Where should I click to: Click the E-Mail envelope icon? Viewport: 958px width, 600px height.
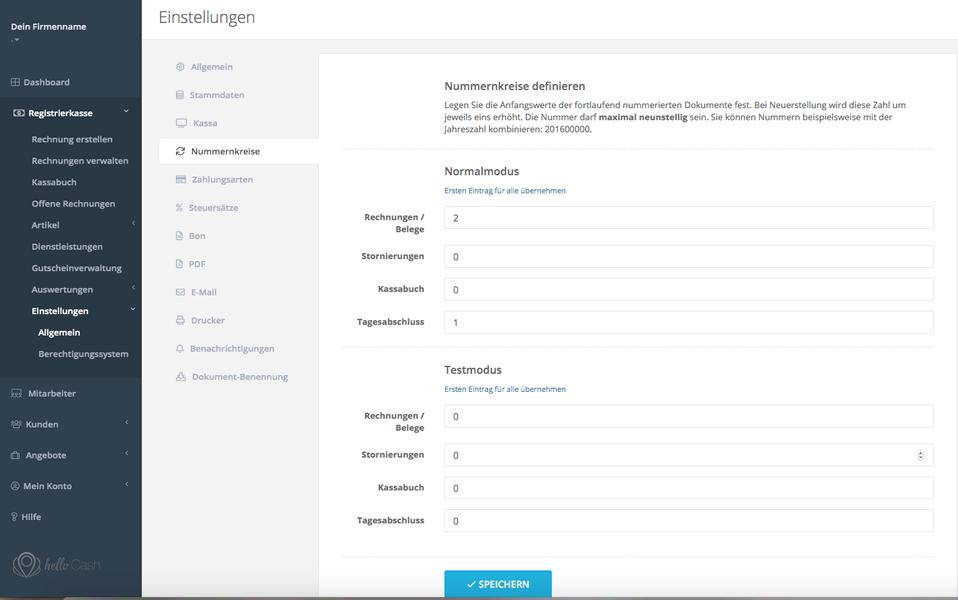pos(180,292)
